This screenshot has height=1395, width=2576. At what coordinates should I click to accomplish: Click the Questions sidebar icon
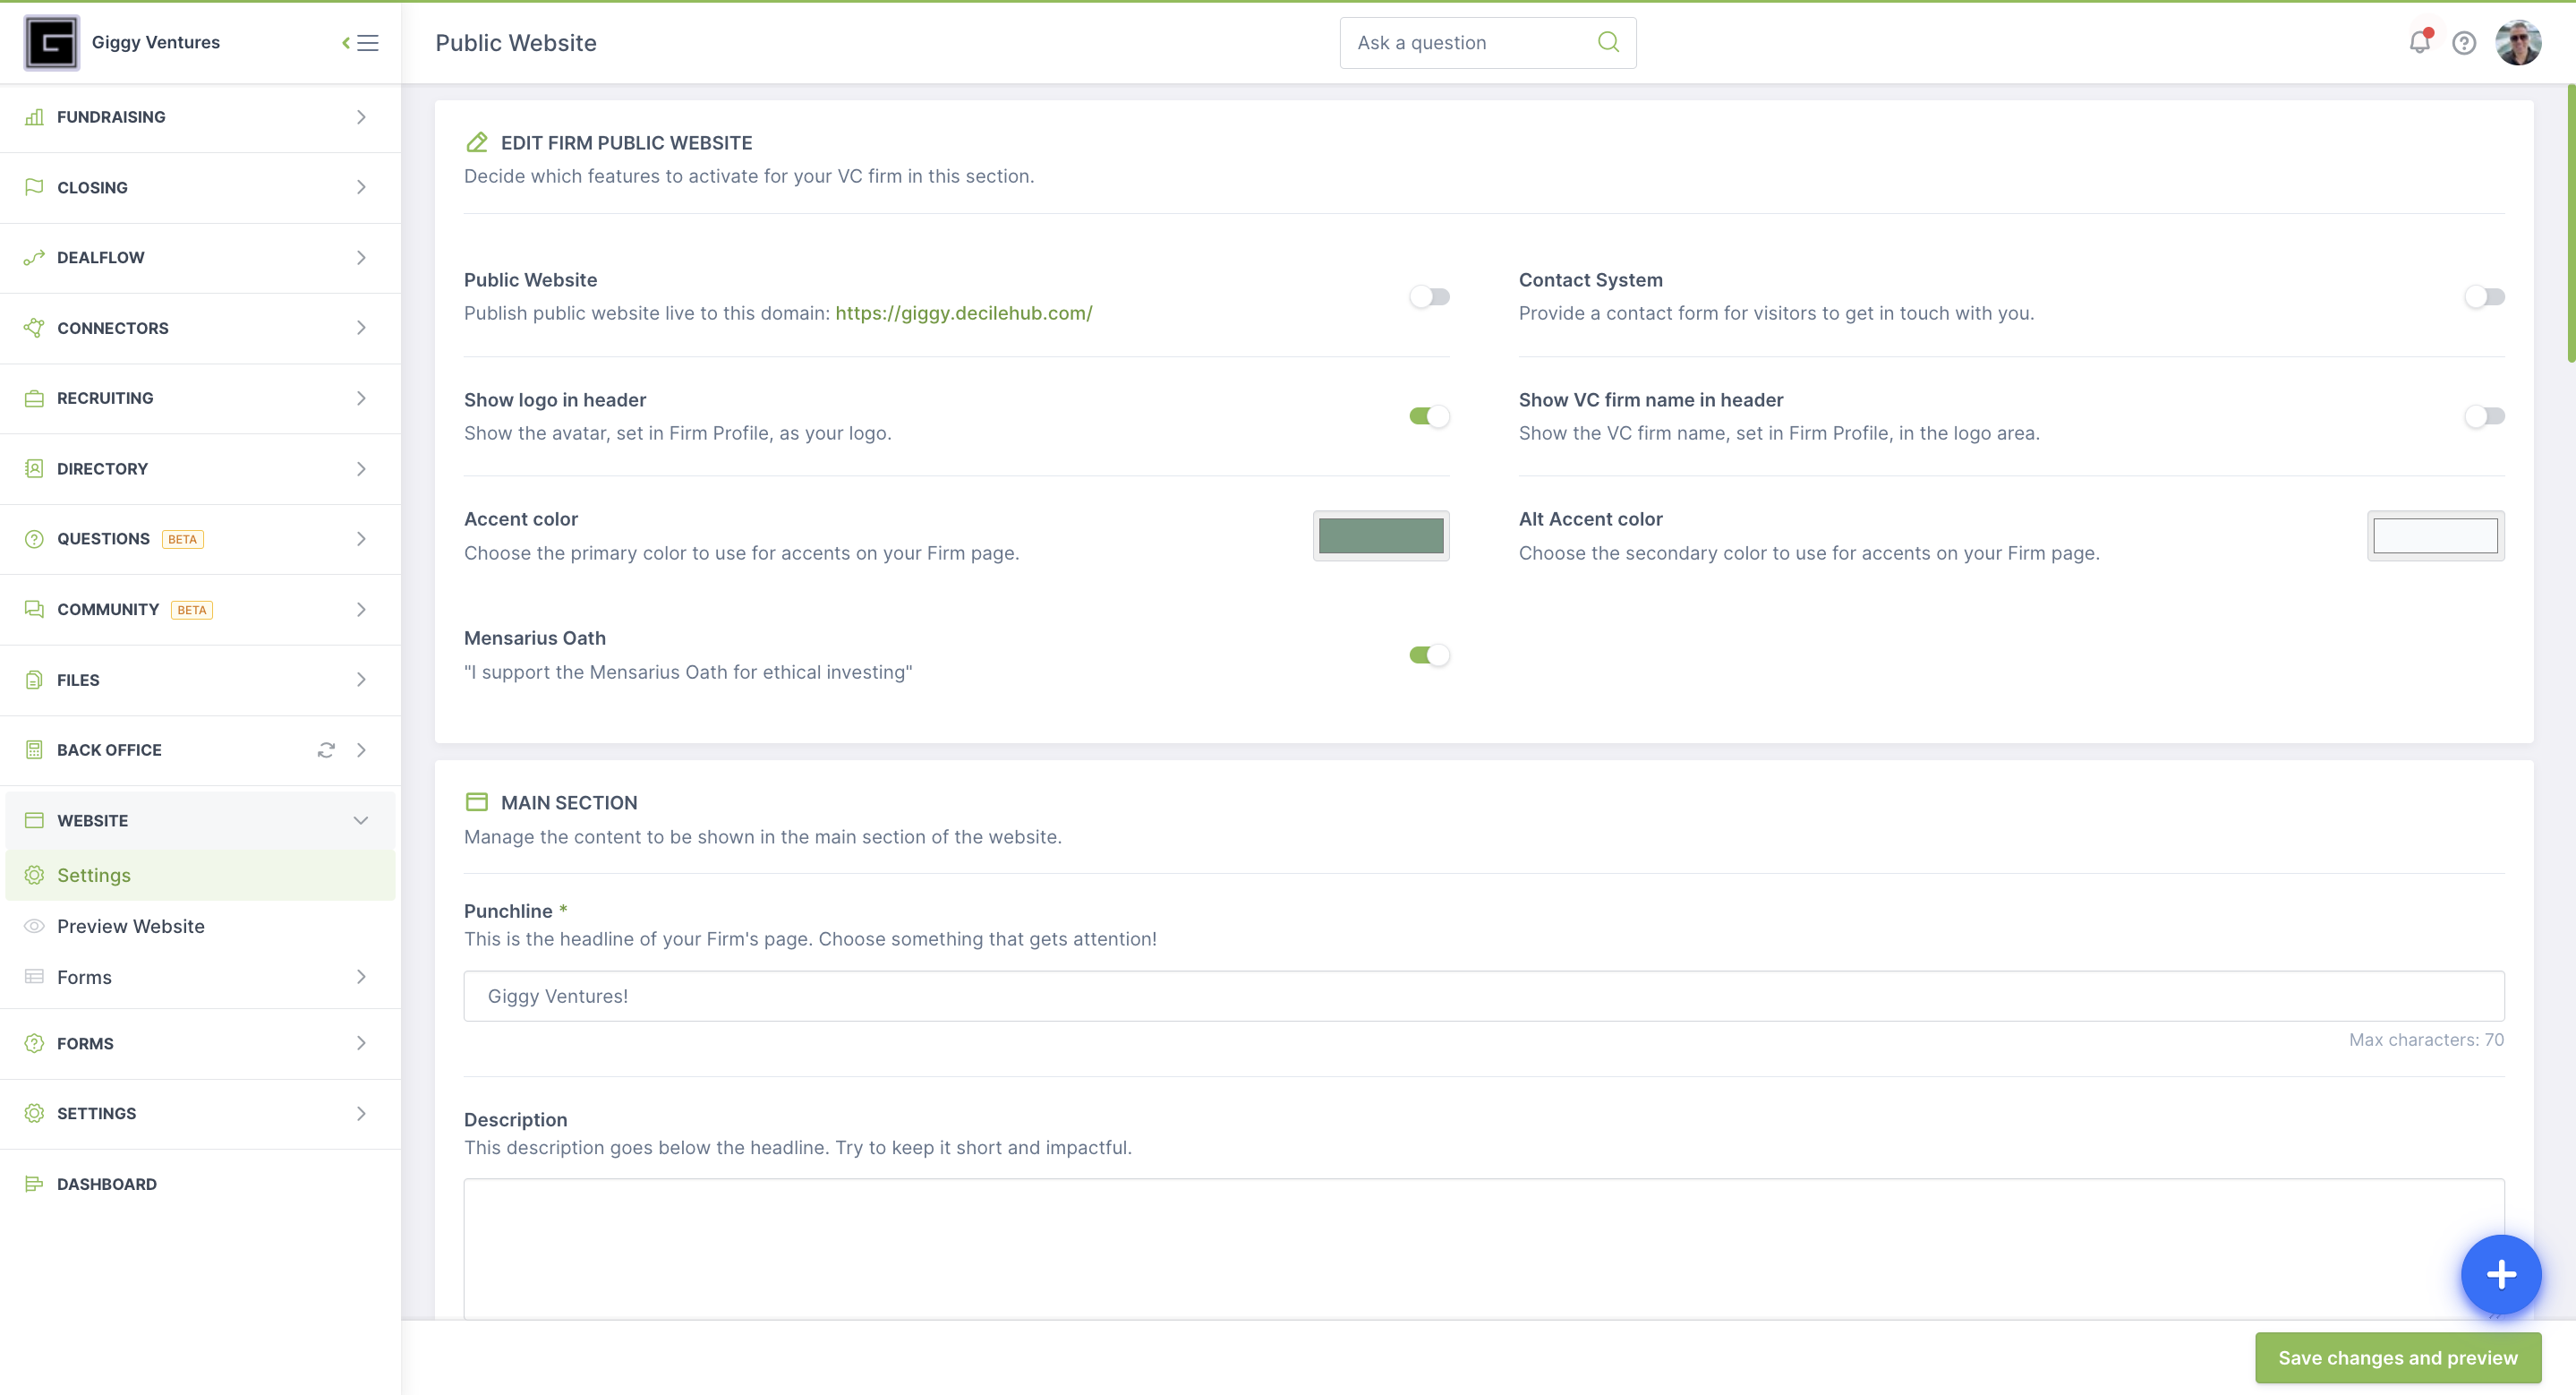(x=34, y=538)
